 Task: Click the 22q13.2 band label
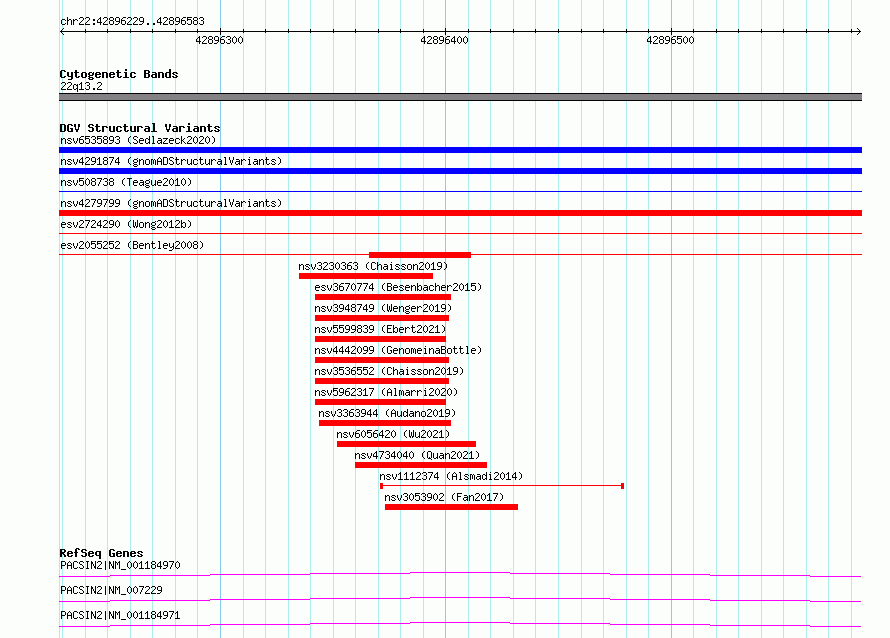[x=81, y=86]
